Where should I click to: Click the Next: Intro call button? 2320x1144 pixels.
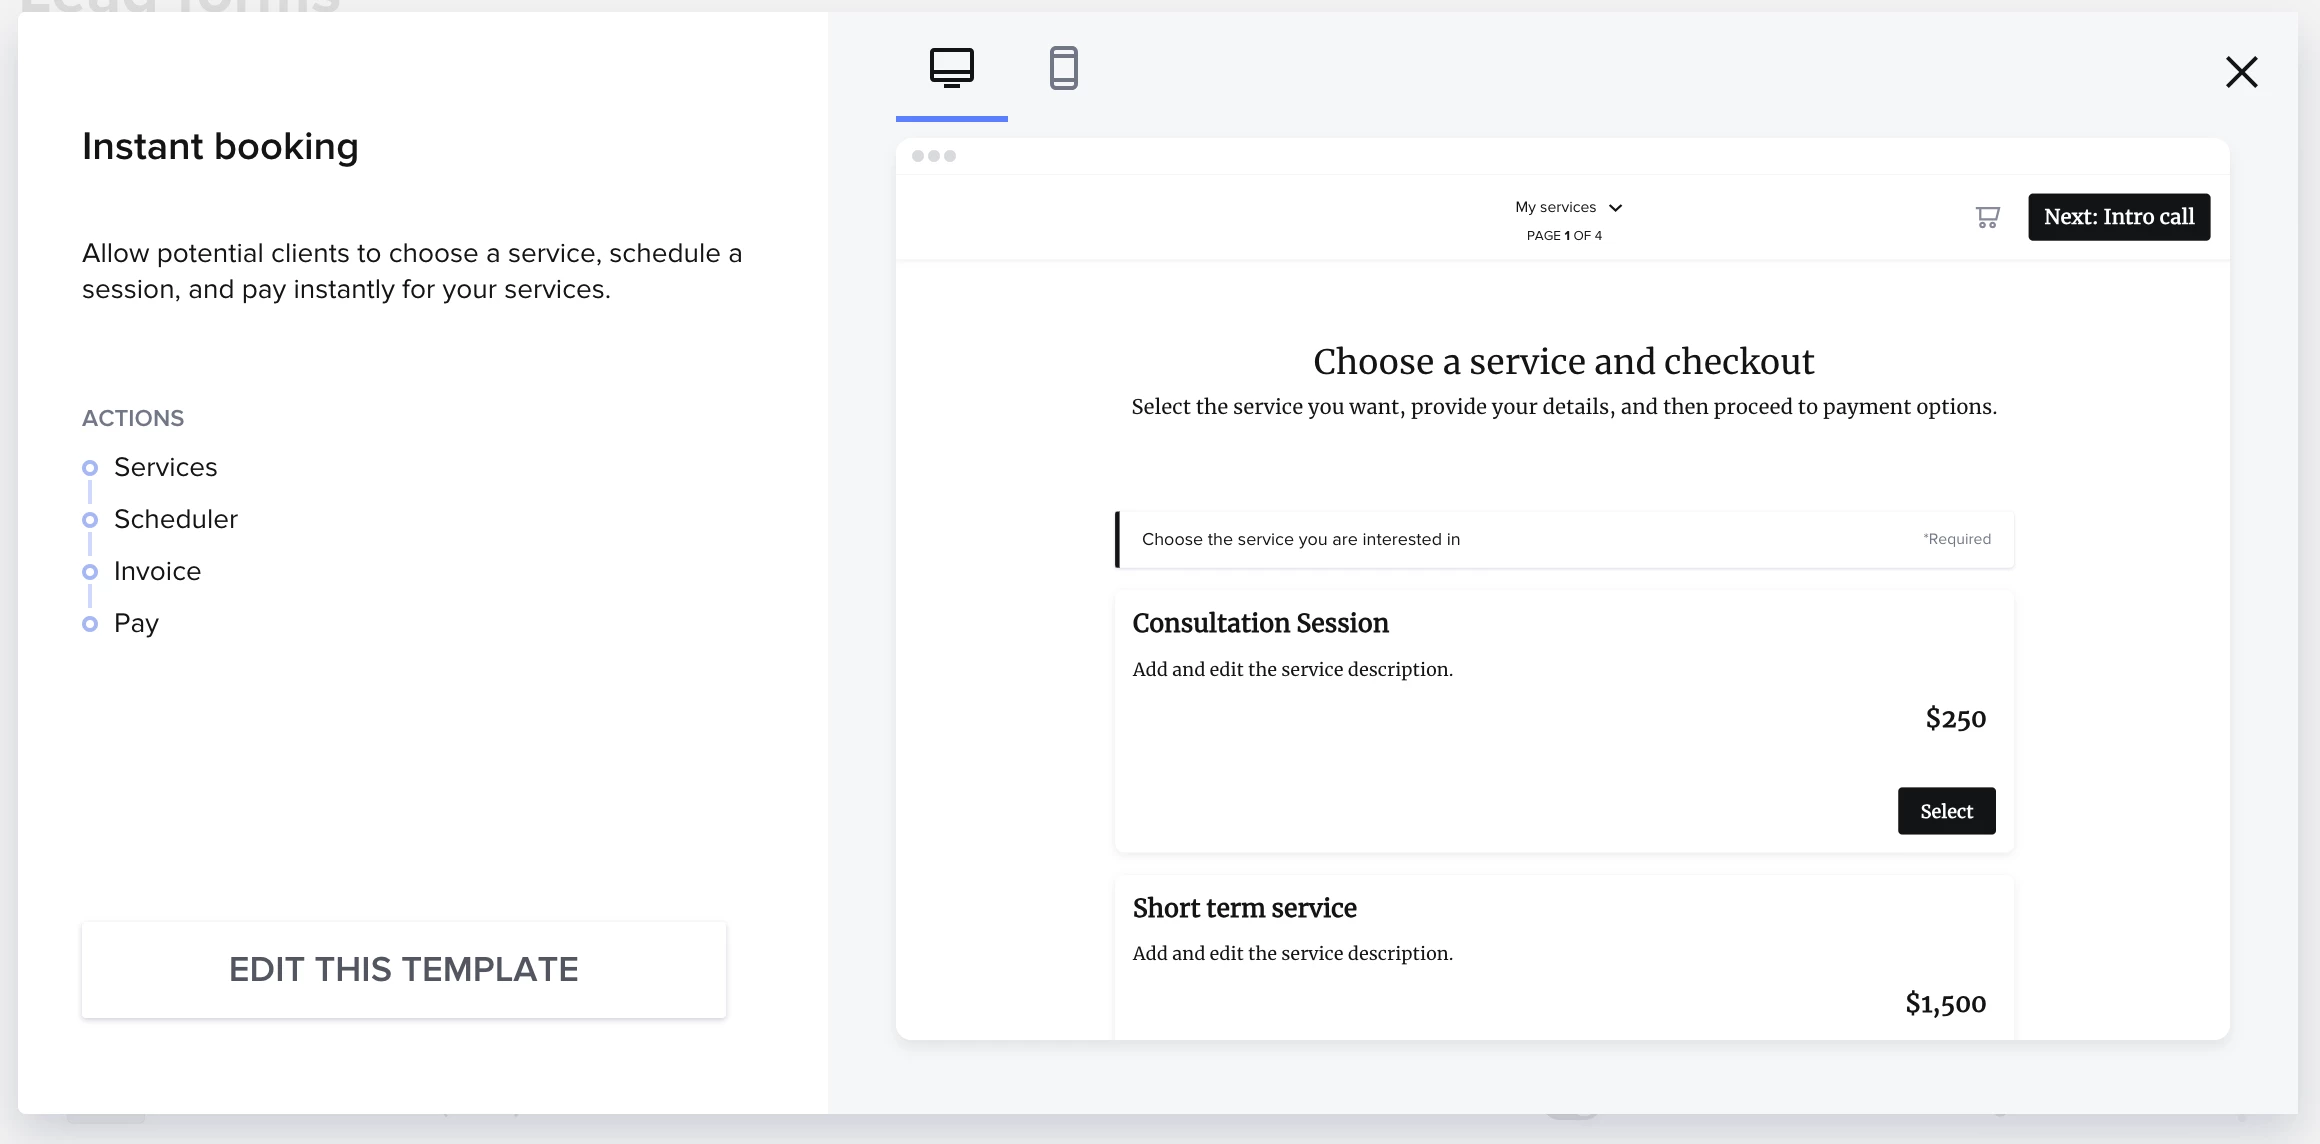pos(2118,217)
